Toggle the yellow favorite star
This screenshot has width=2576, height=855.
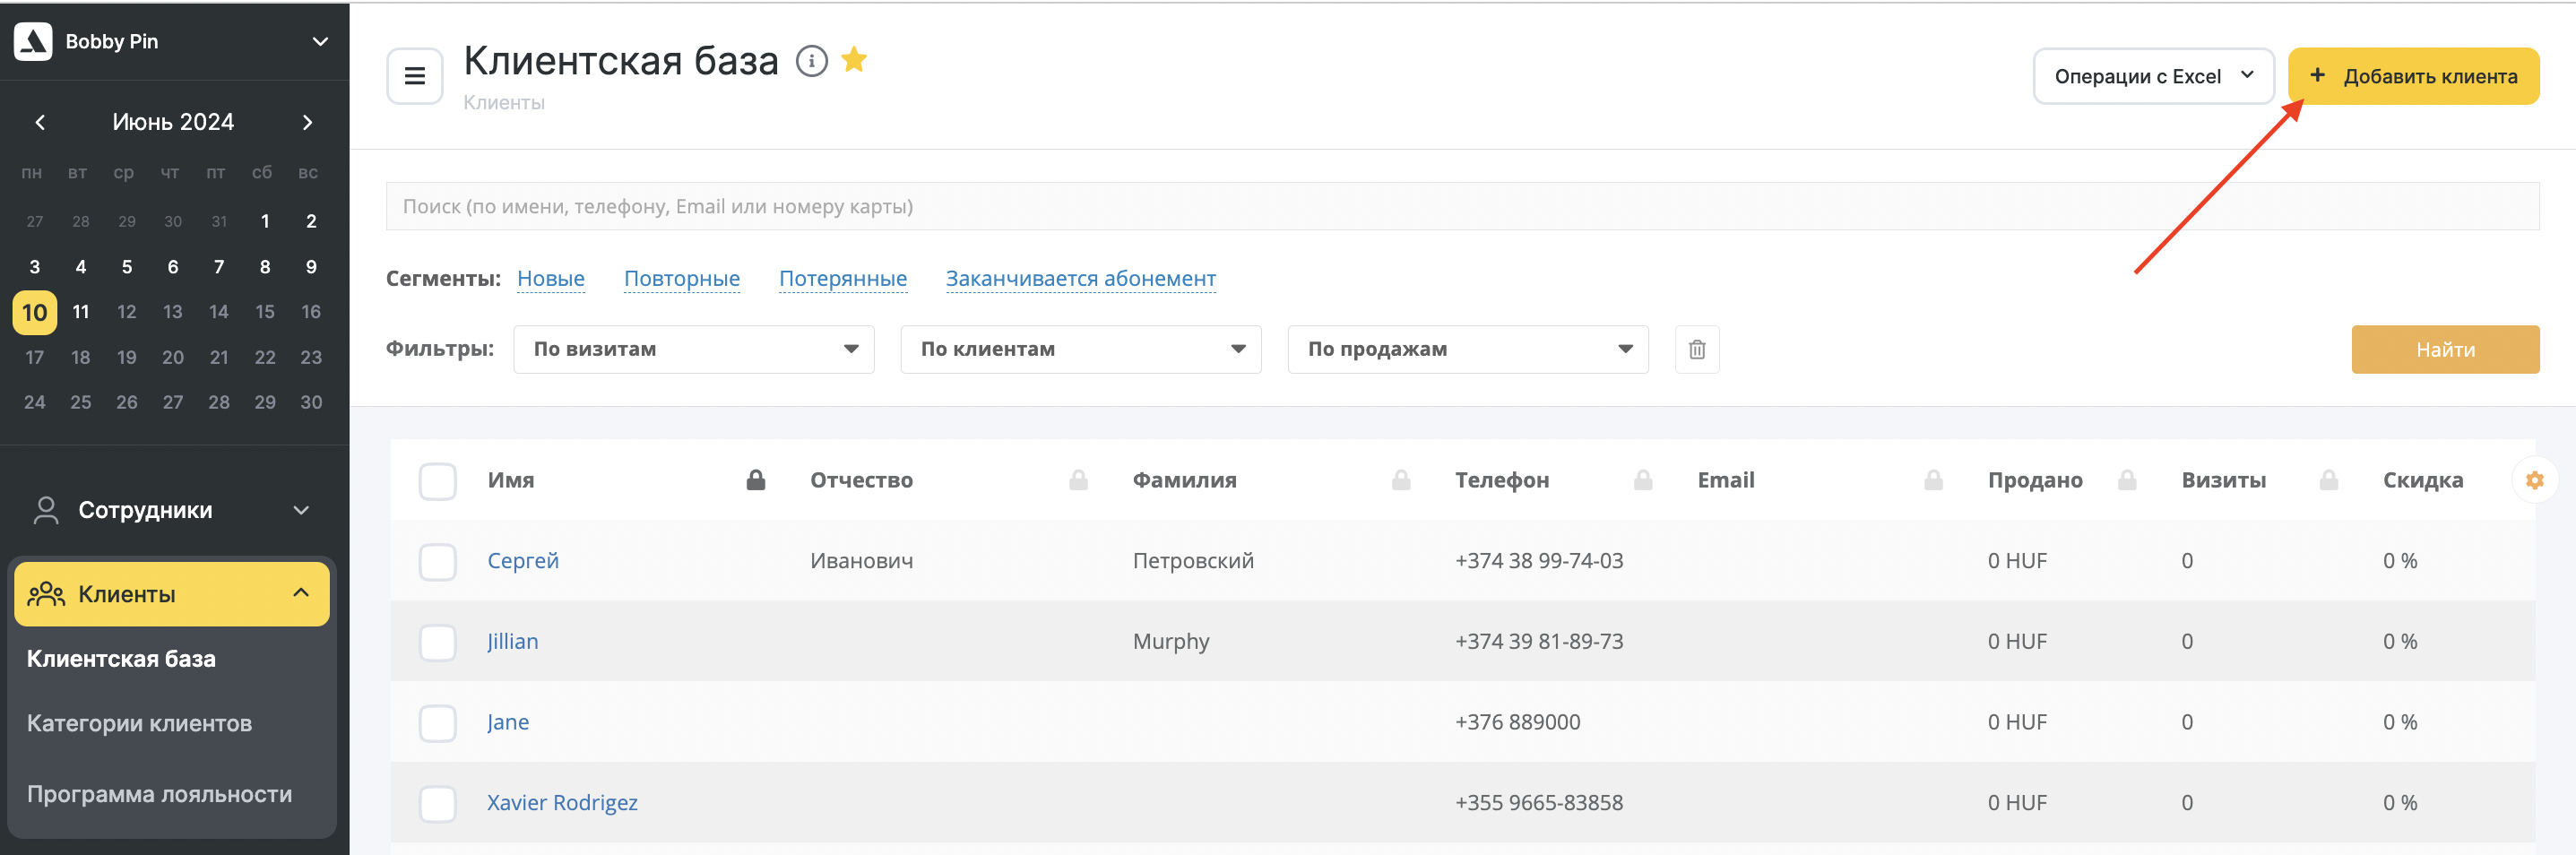point(854,60)
